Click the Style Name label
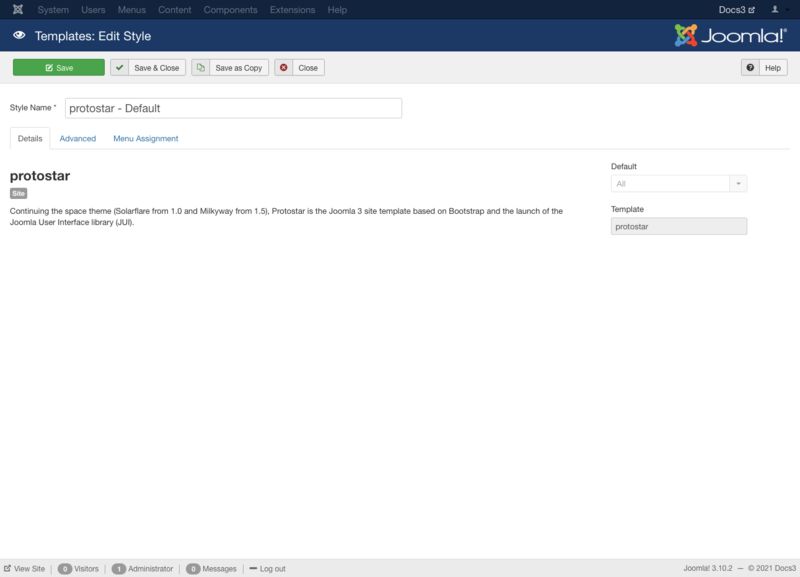This screenshot has width=800, height=577. [x=33, y=108]
